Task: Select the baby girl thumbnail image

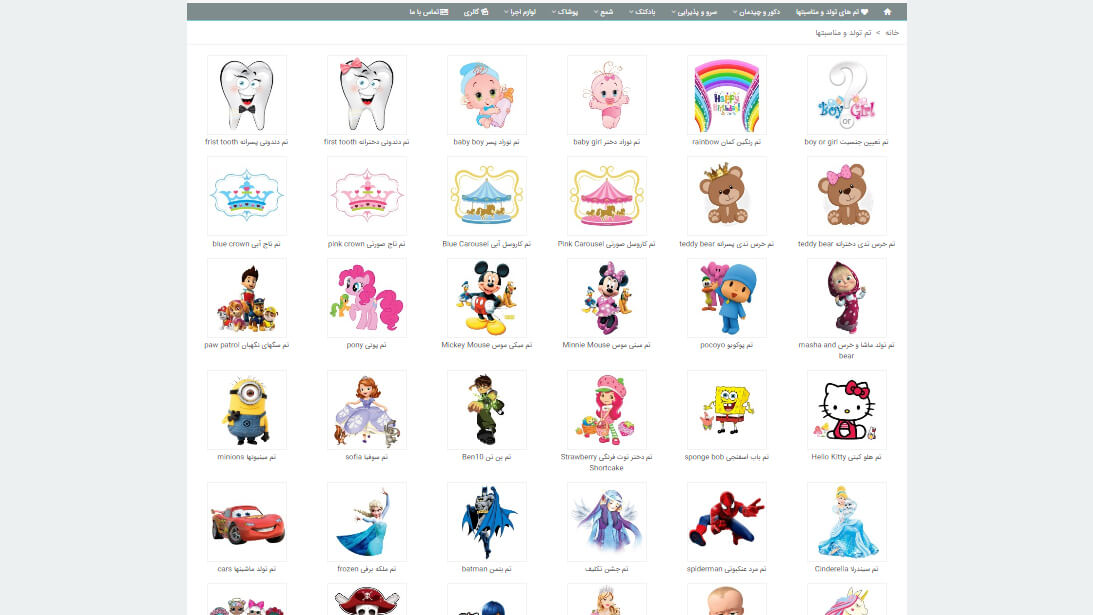Action: point(606,95)
